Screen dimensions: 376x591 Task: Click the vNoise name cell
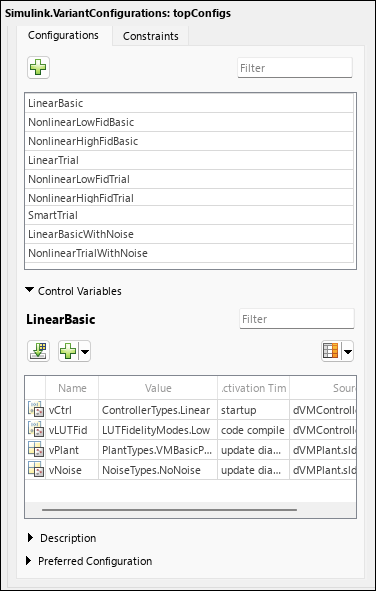[x=72, y=470]
